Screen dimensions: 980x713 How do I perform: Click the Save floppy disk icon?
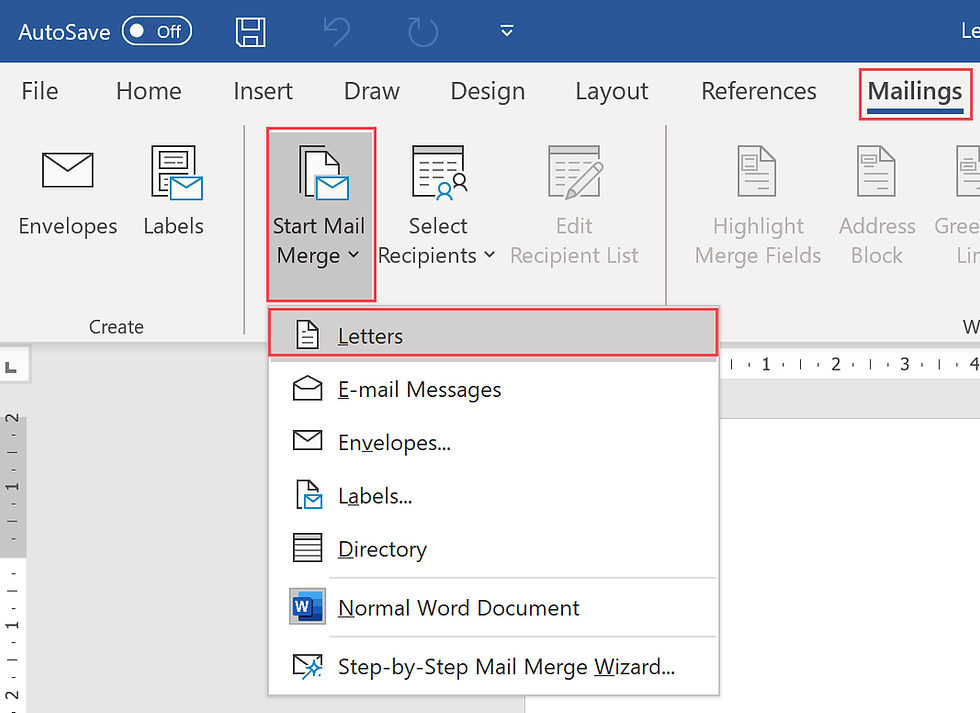point(251,31)
